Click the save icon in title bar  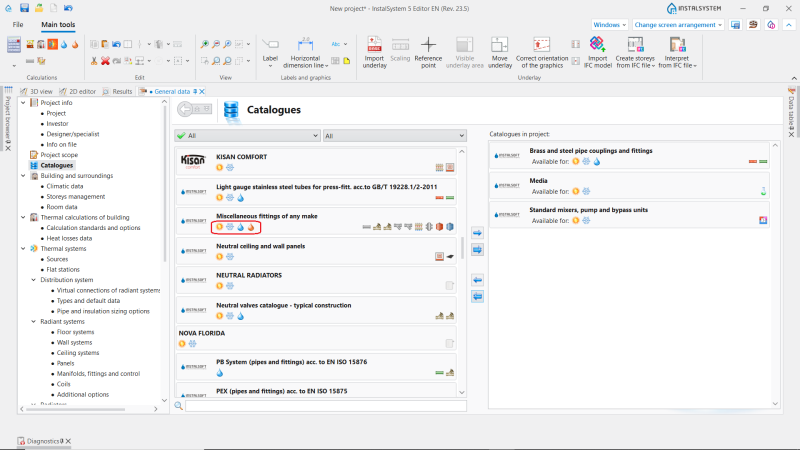click(24, 8)
